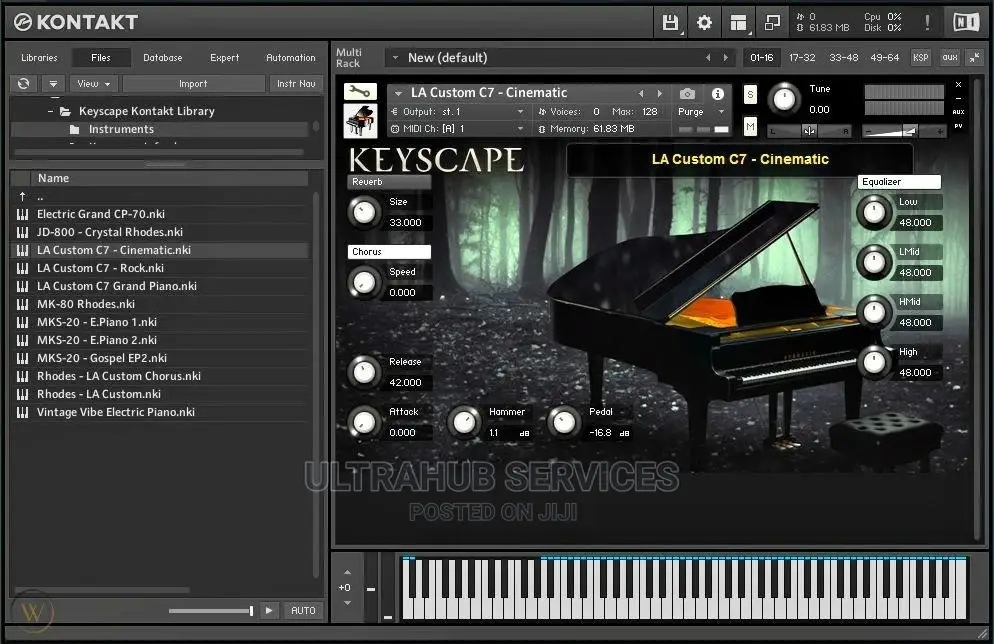Collapse Keyscape Kontakt Library folder
Viewport: 994px width, 644px height.
[50, 112]
